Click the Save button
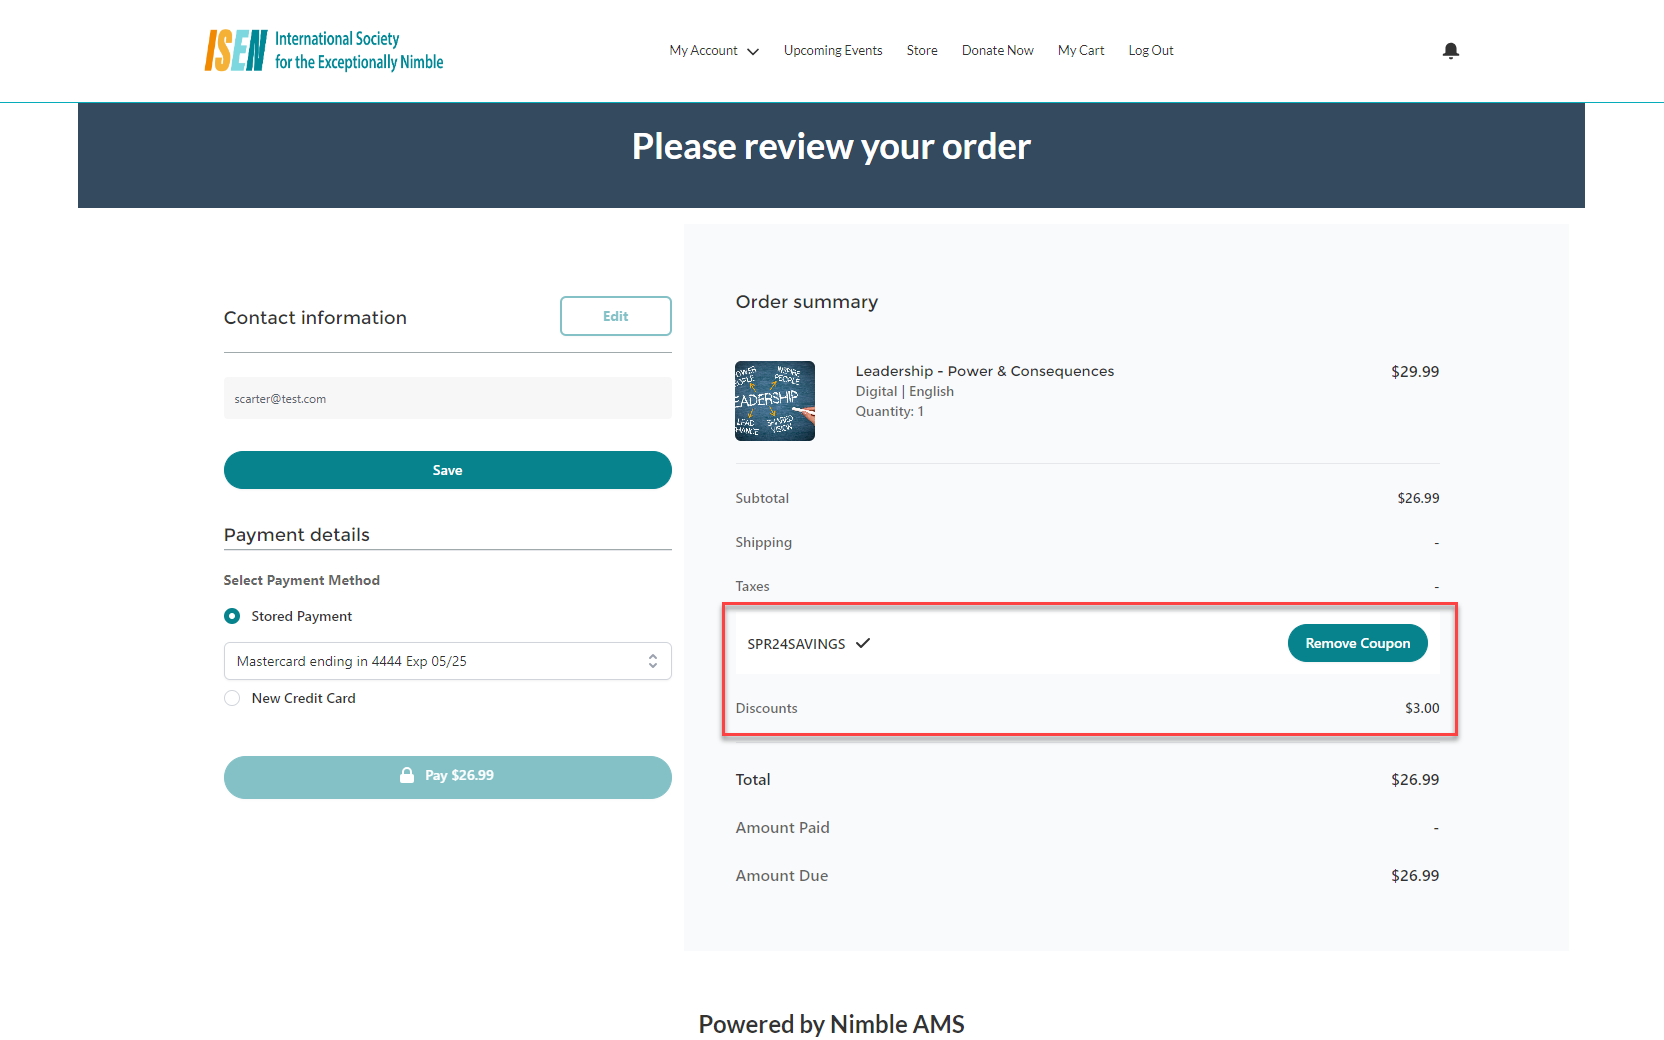 pos(447,470)
